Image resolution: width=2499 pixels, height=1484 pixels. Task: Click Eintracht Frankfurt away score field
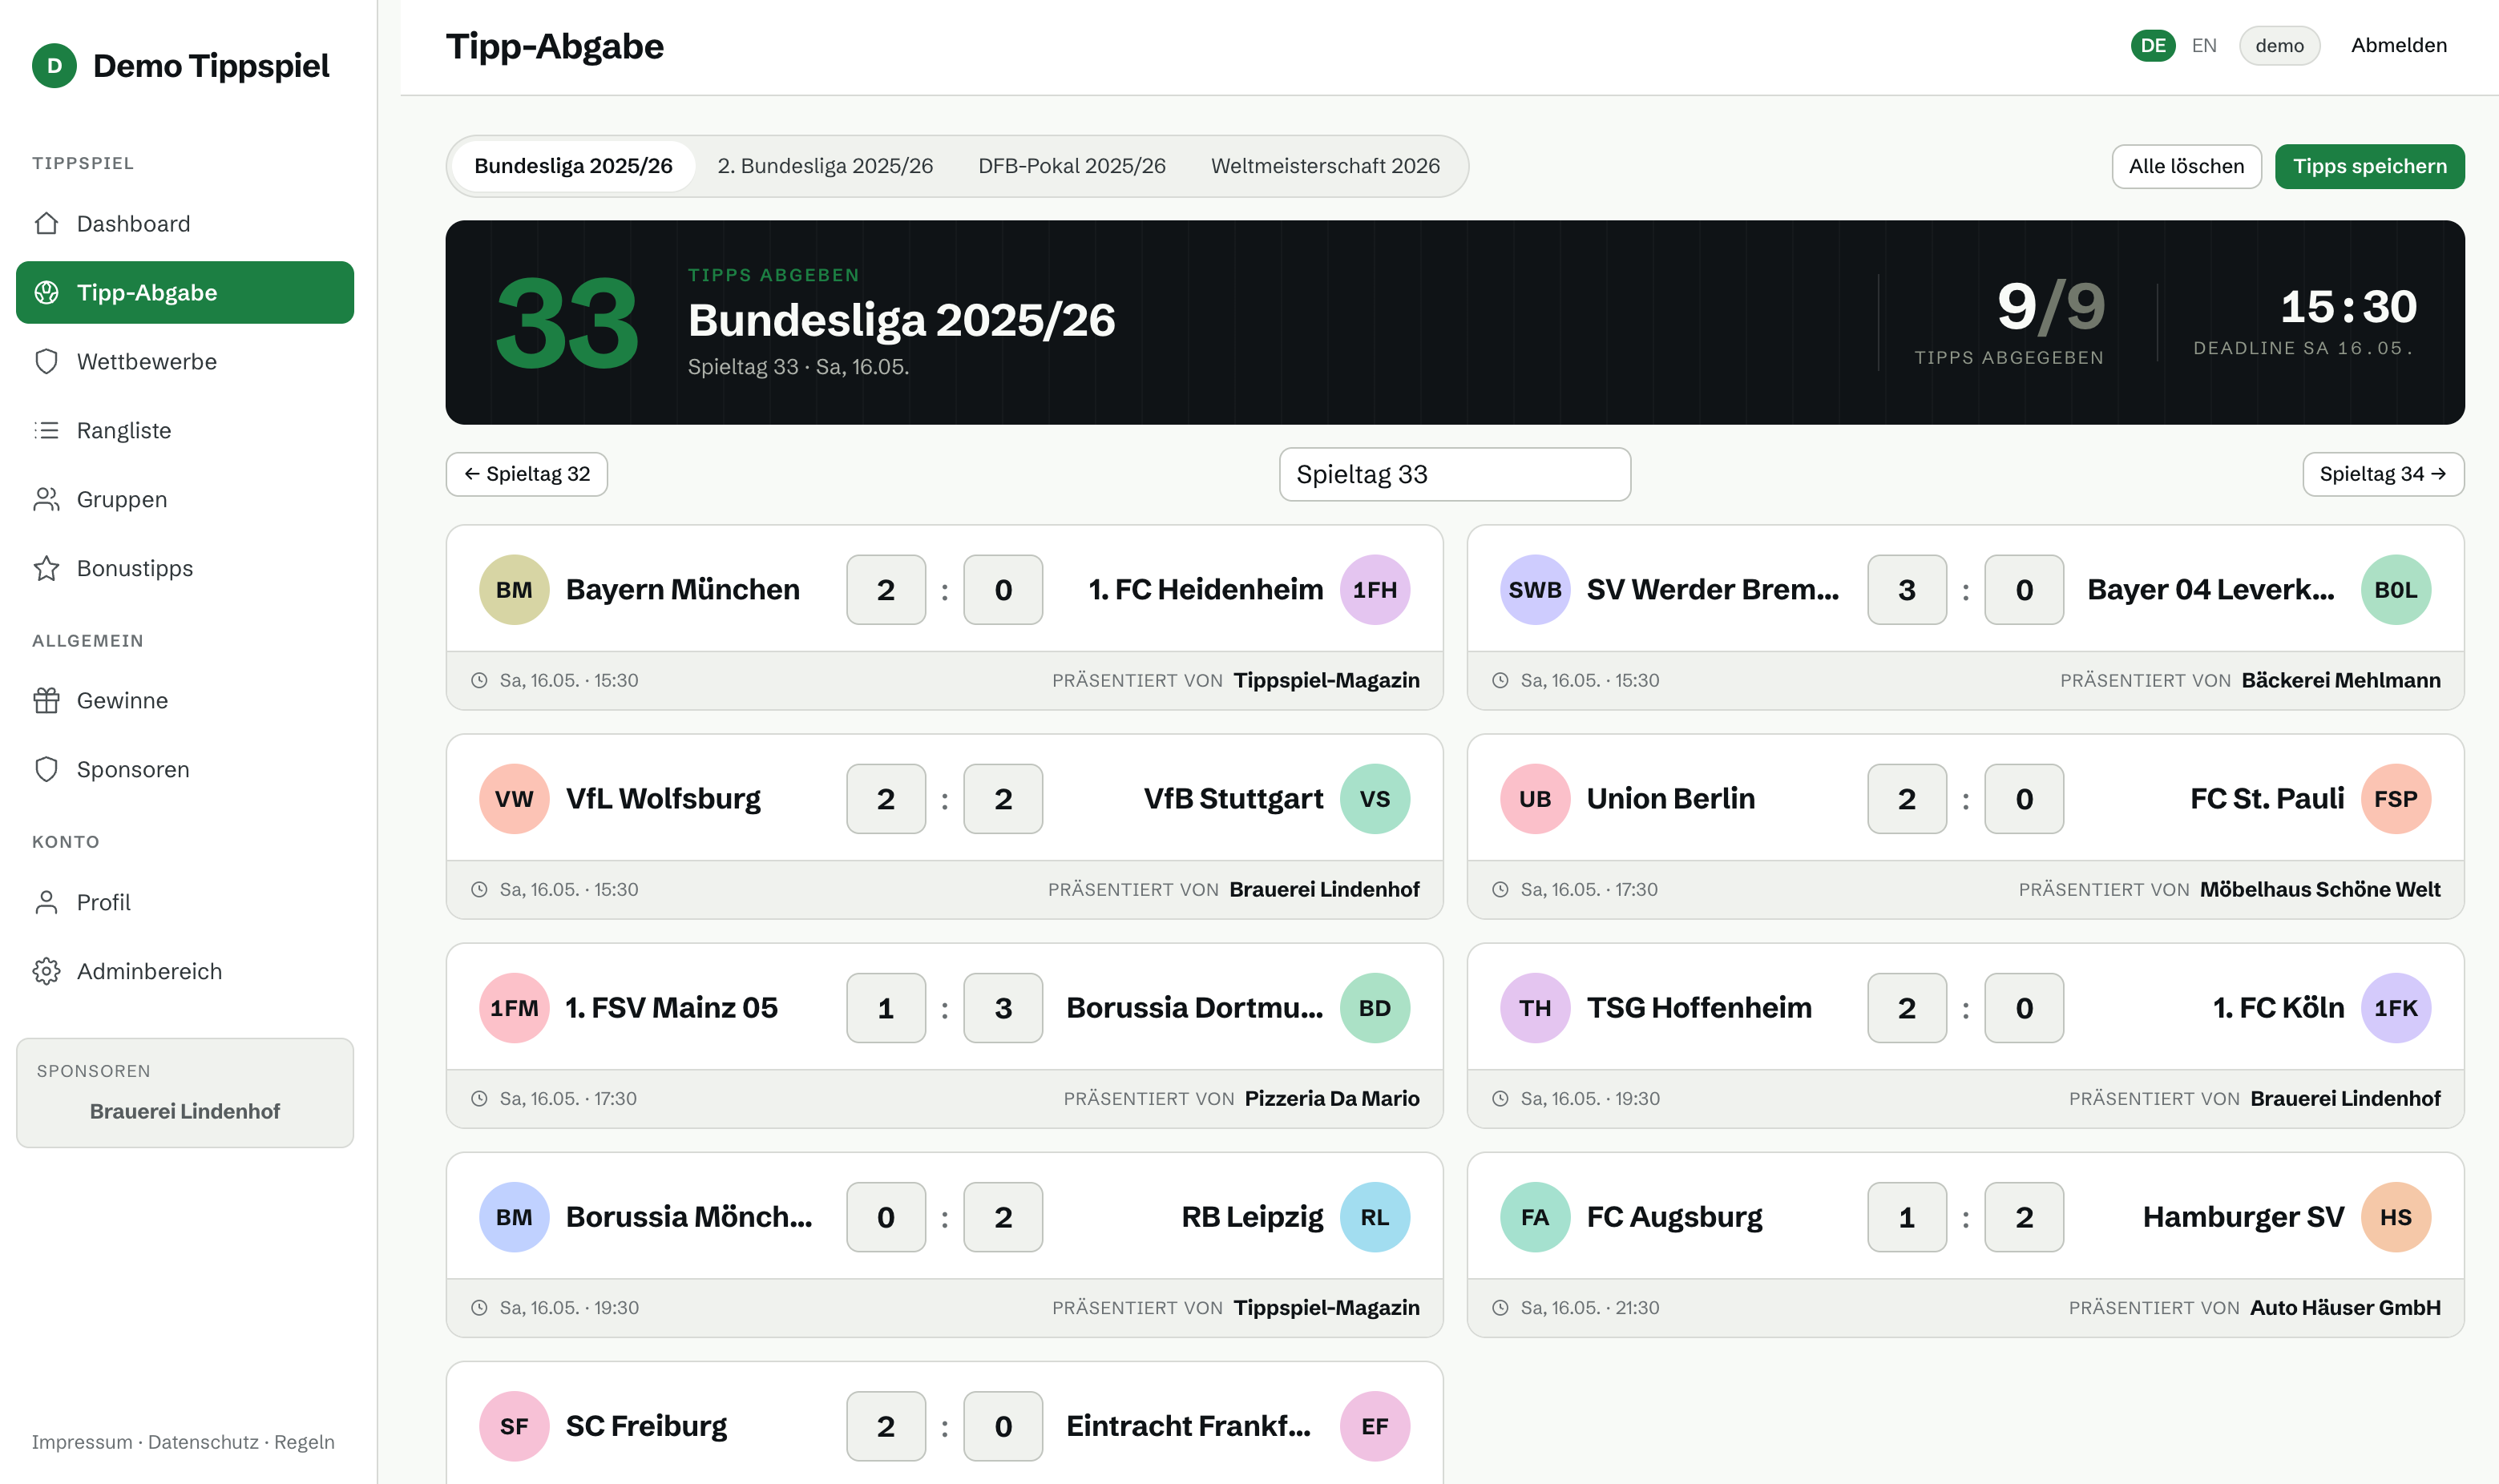pos(1003,1426)
